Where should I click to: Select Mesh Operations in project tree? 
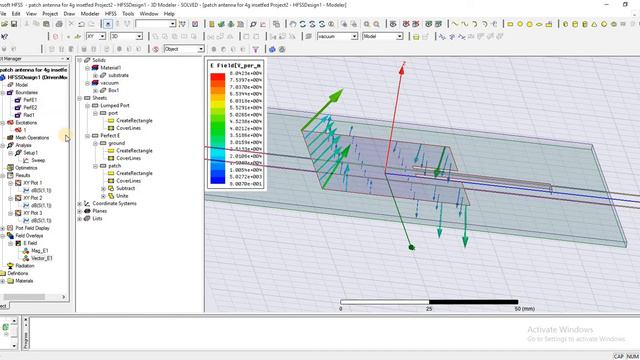click(32, 138)
